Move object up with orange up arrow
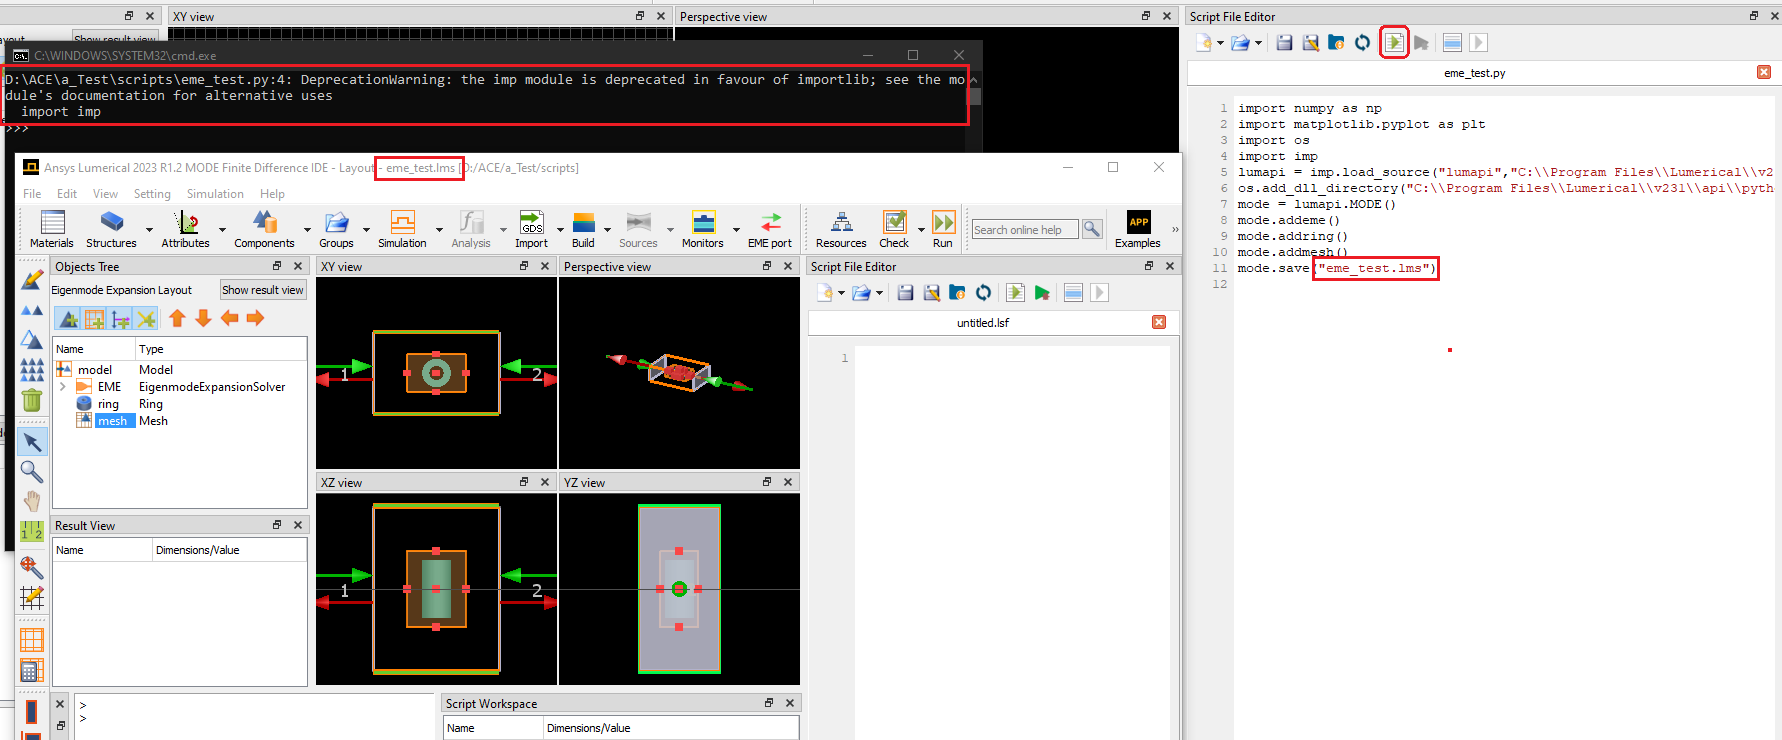 click(178, 318)
